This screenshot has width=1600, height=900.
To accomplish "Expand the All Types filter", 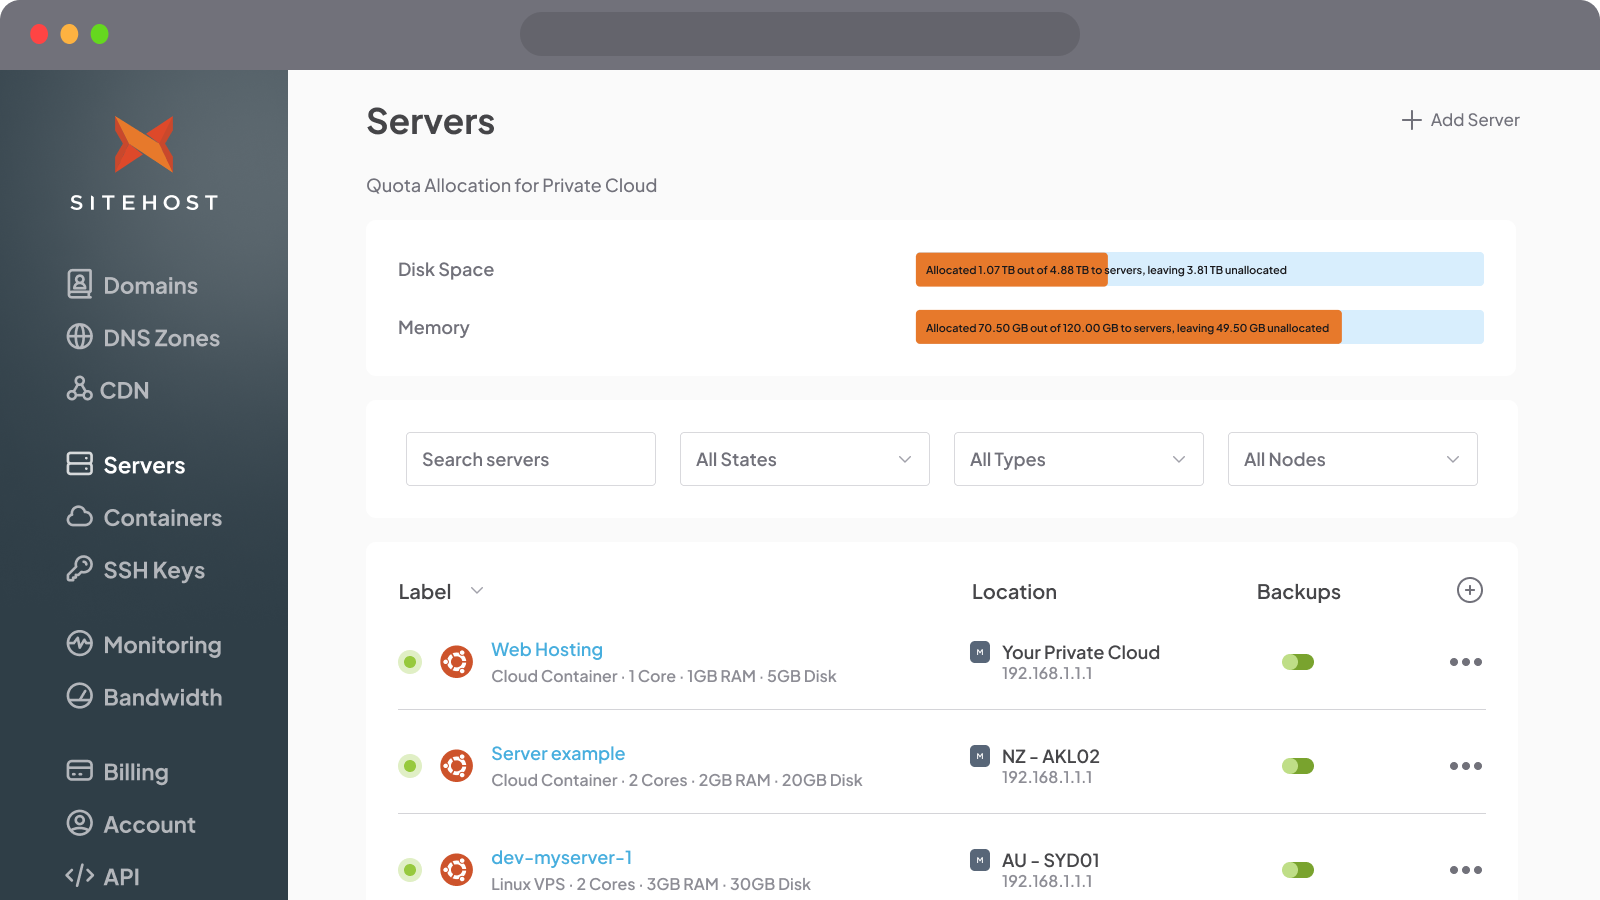I will click(x=1078, y=459).
